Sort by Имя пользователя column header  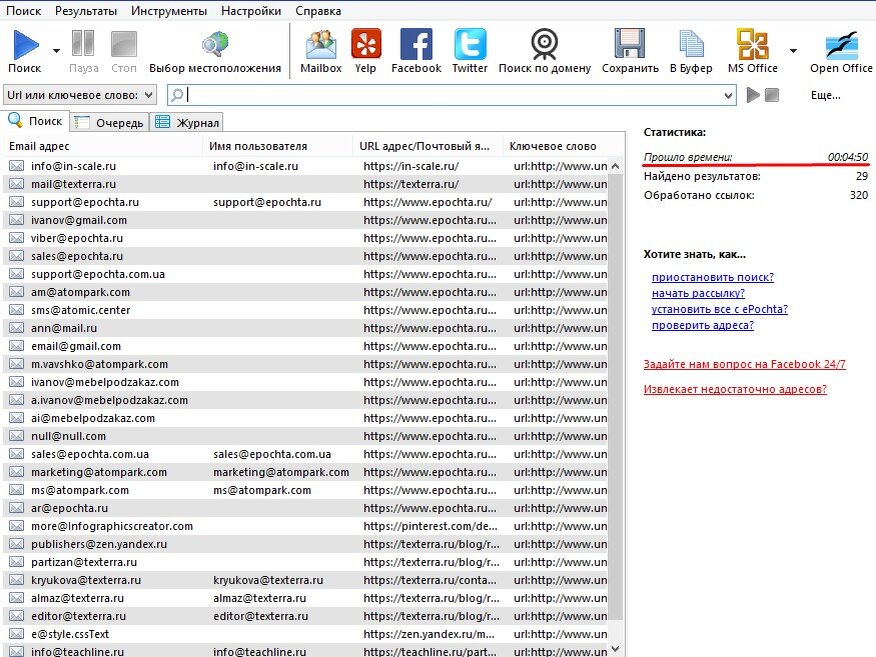(x=278, y=146)
